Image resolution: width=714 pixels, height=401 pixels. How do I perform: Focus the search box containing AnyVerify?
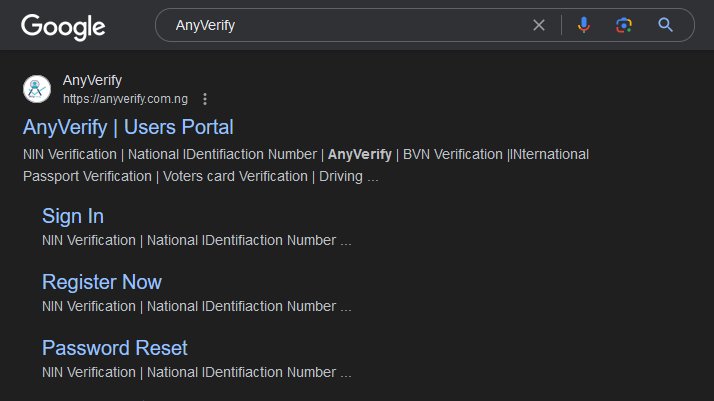click(340, 25)
